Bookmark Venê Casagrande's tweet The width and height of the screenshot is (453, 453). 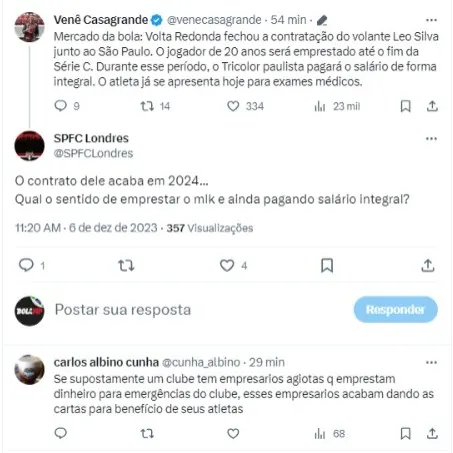[405, 106]
